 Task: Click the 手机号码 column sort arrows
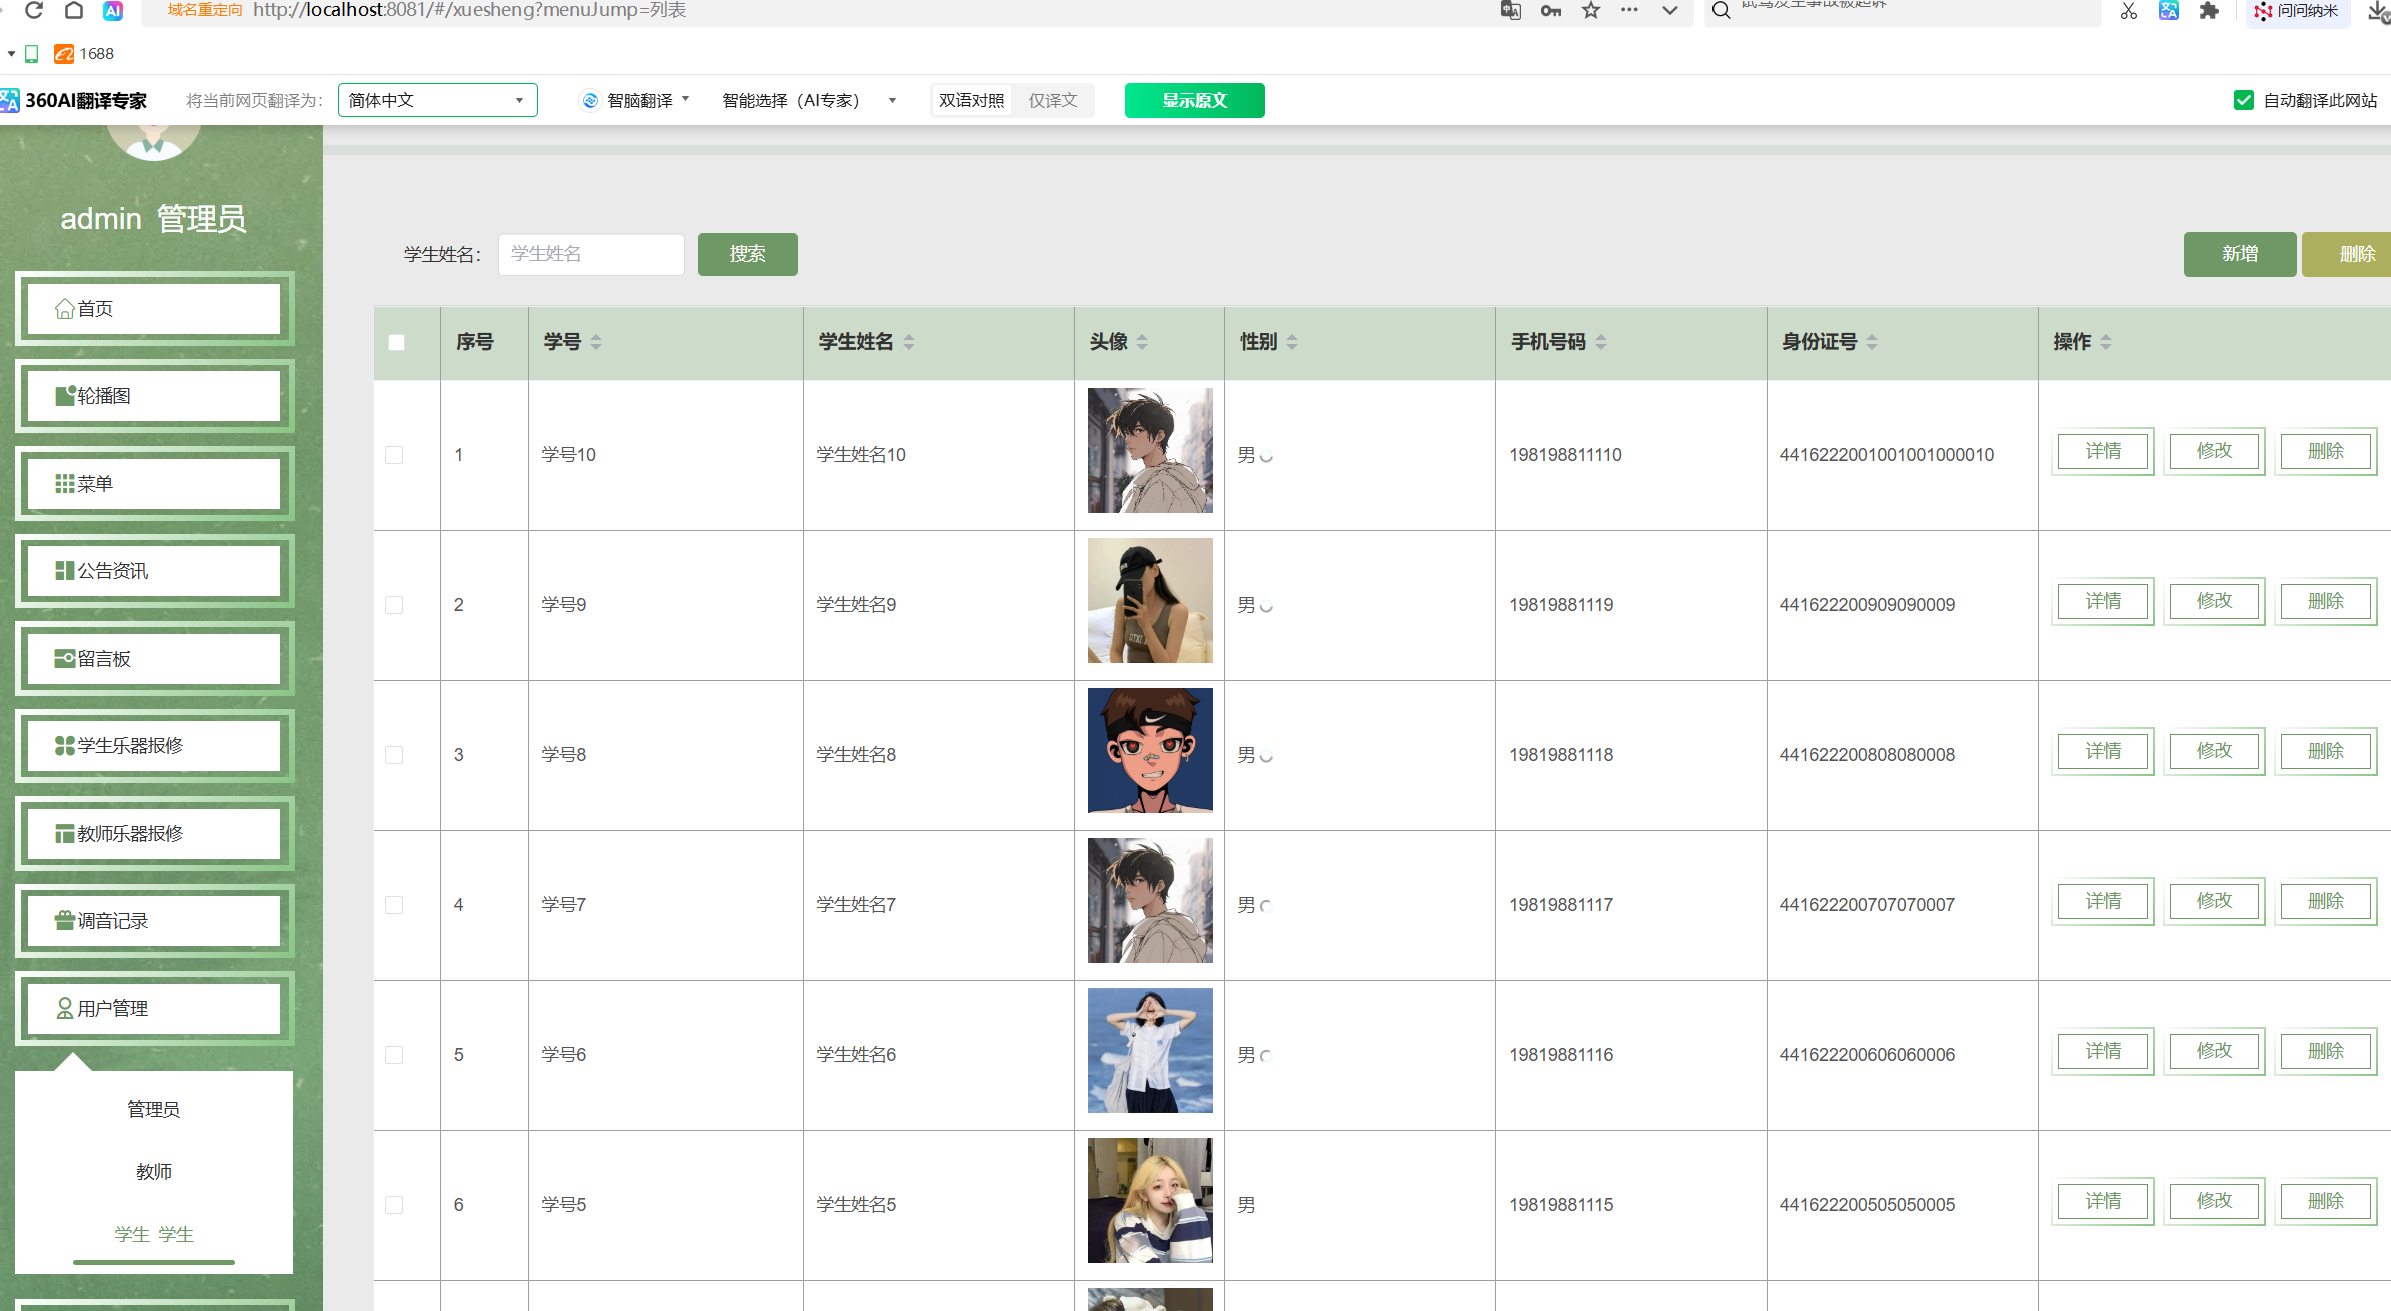coord(1601,342)
